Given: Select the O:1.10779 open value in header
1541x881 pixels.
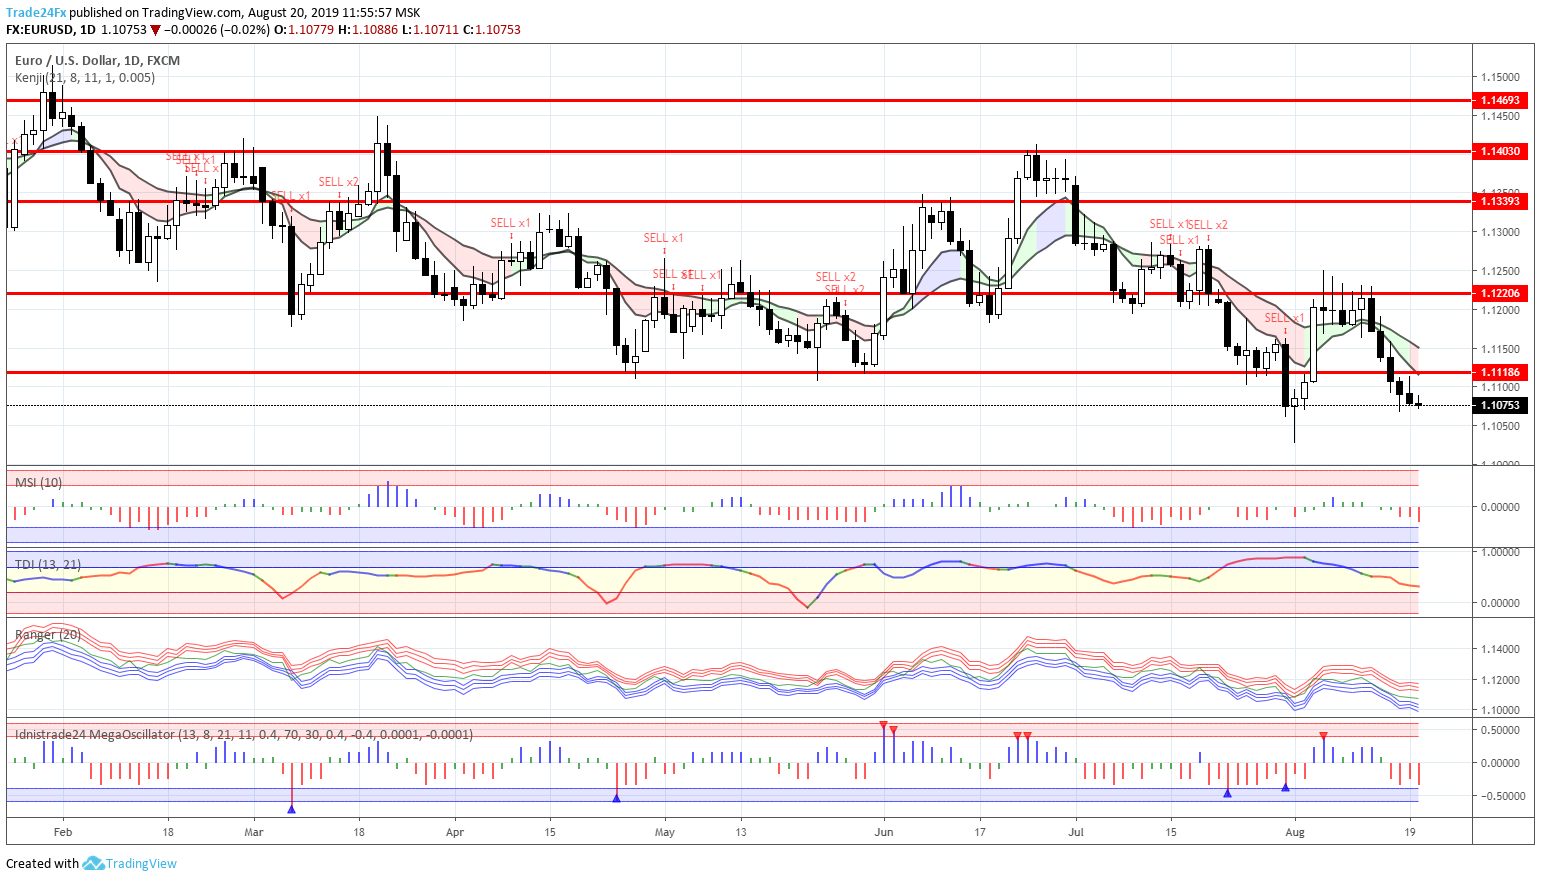Looking at the screenshot, I should click(304, 30).
